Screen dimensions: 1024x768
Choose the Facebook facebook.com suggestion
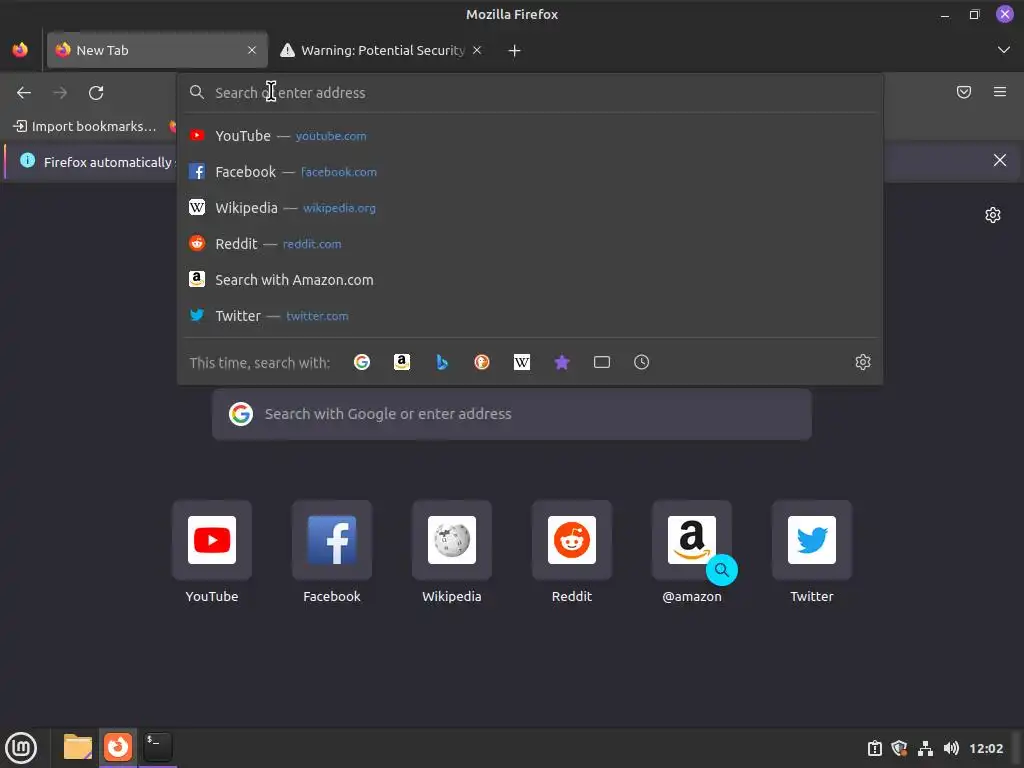point(530,172)
